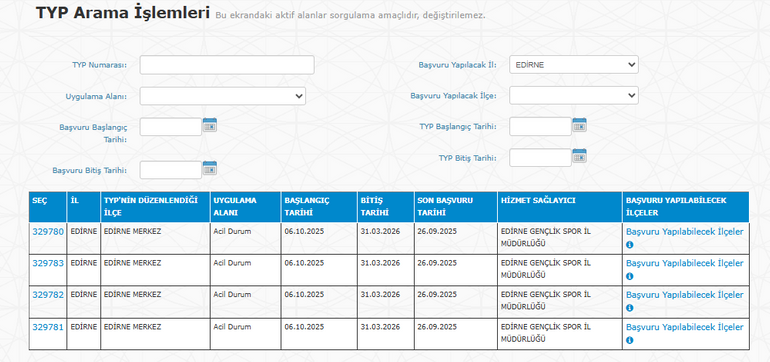The width and height of the screenshot is (770, 362).
Task: Open calendar for TYP Başlangıç Tarihi
Action: coord(579,125)
